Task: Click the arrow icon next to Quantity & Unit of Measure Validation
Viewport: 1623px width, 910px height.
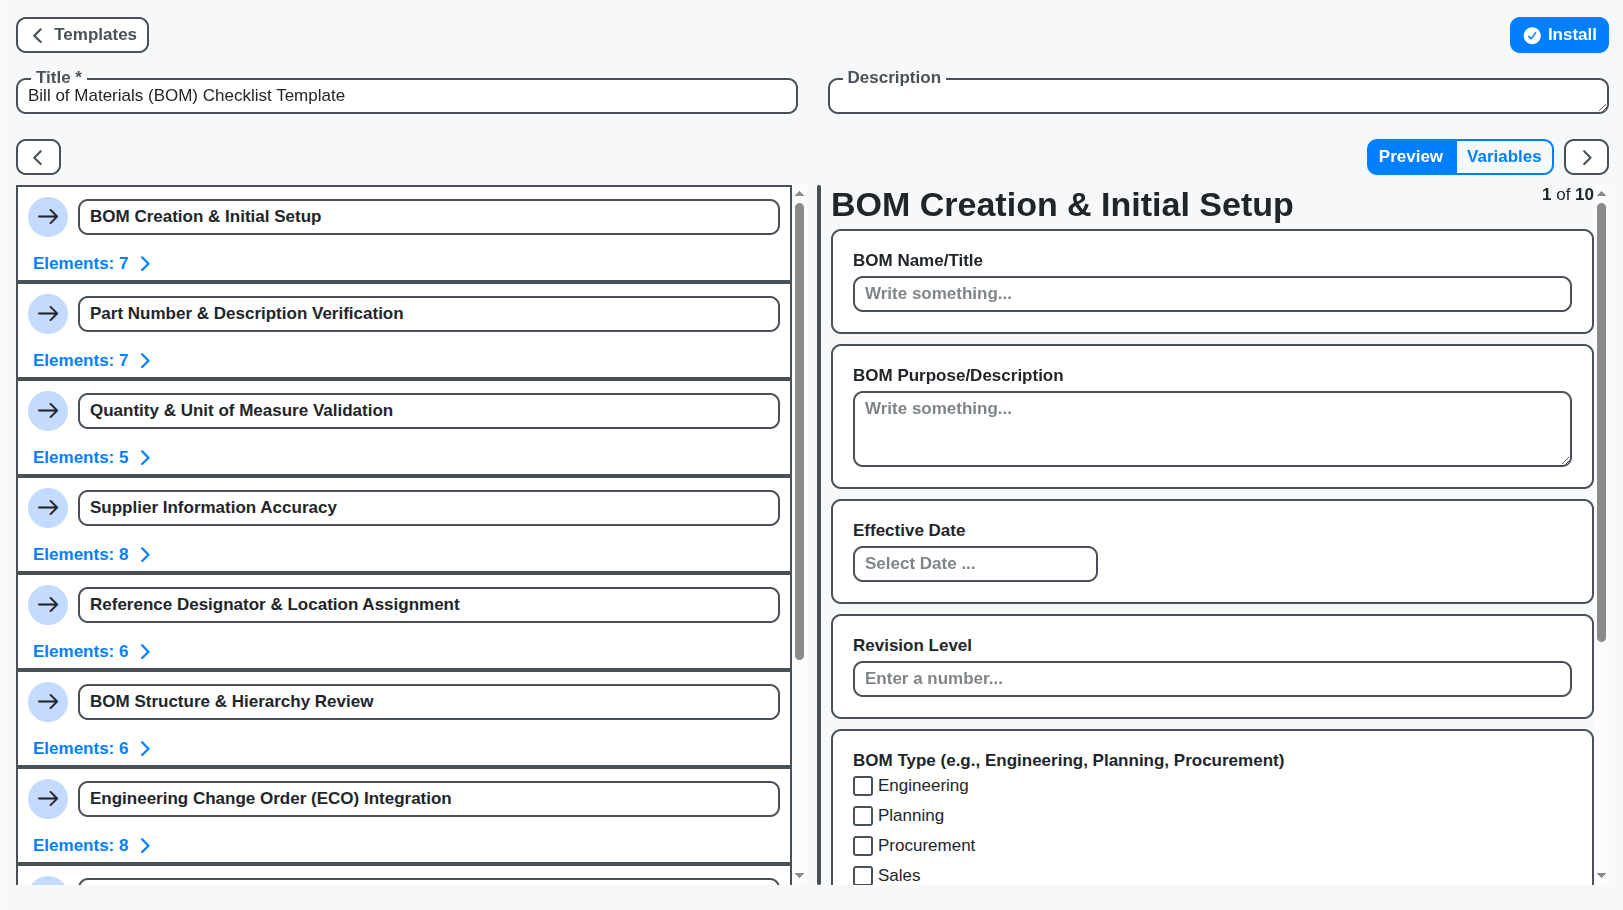Action: click(47, 410)
